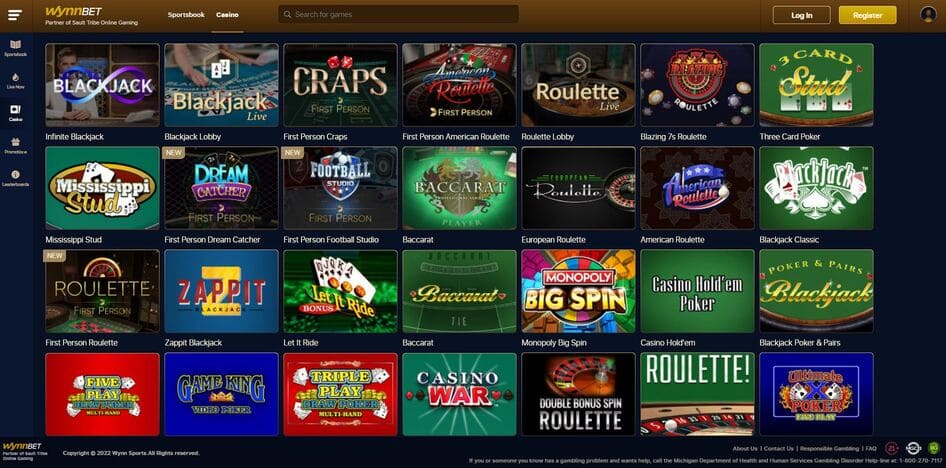Select the Casino War game tile

(459, 394)
